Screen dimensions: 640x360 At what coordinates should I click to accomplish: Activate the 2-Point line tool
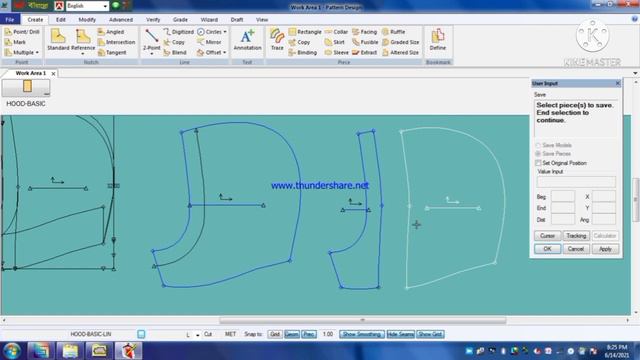[x=151, y=39]
